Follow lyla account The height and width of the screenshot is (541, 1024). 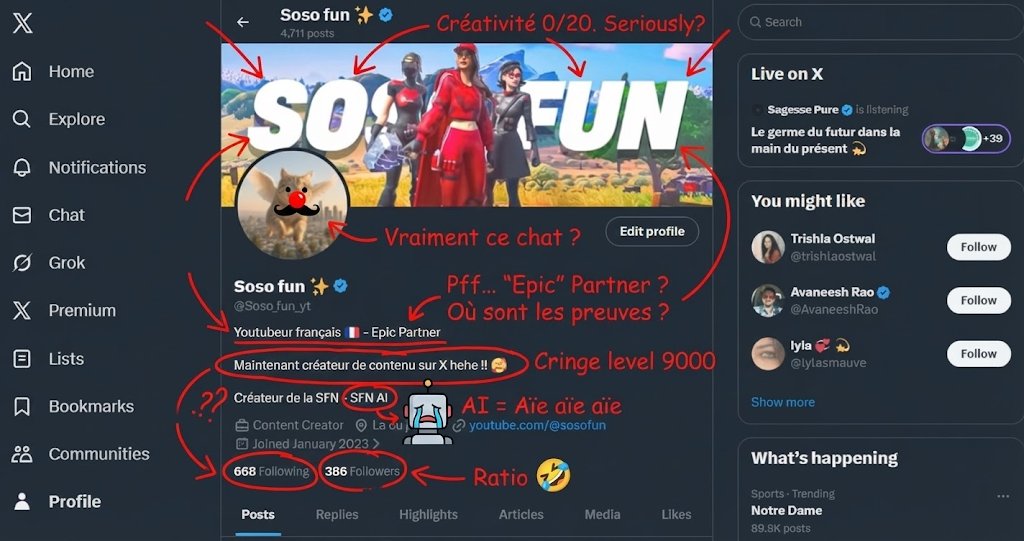click(978, 353)
